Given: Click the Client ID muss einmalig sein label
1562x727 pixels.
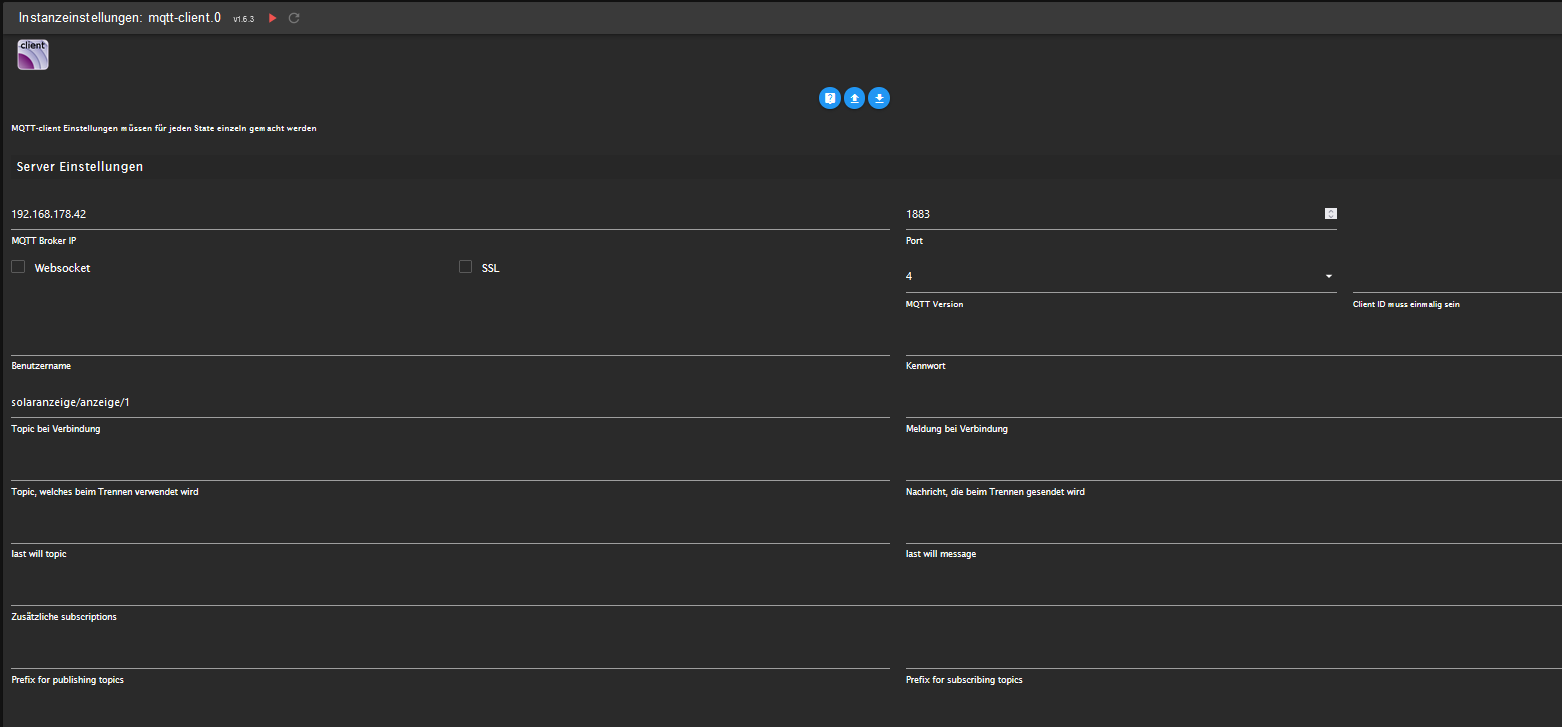Looking at the screenshot, I should click(1406, 304).
